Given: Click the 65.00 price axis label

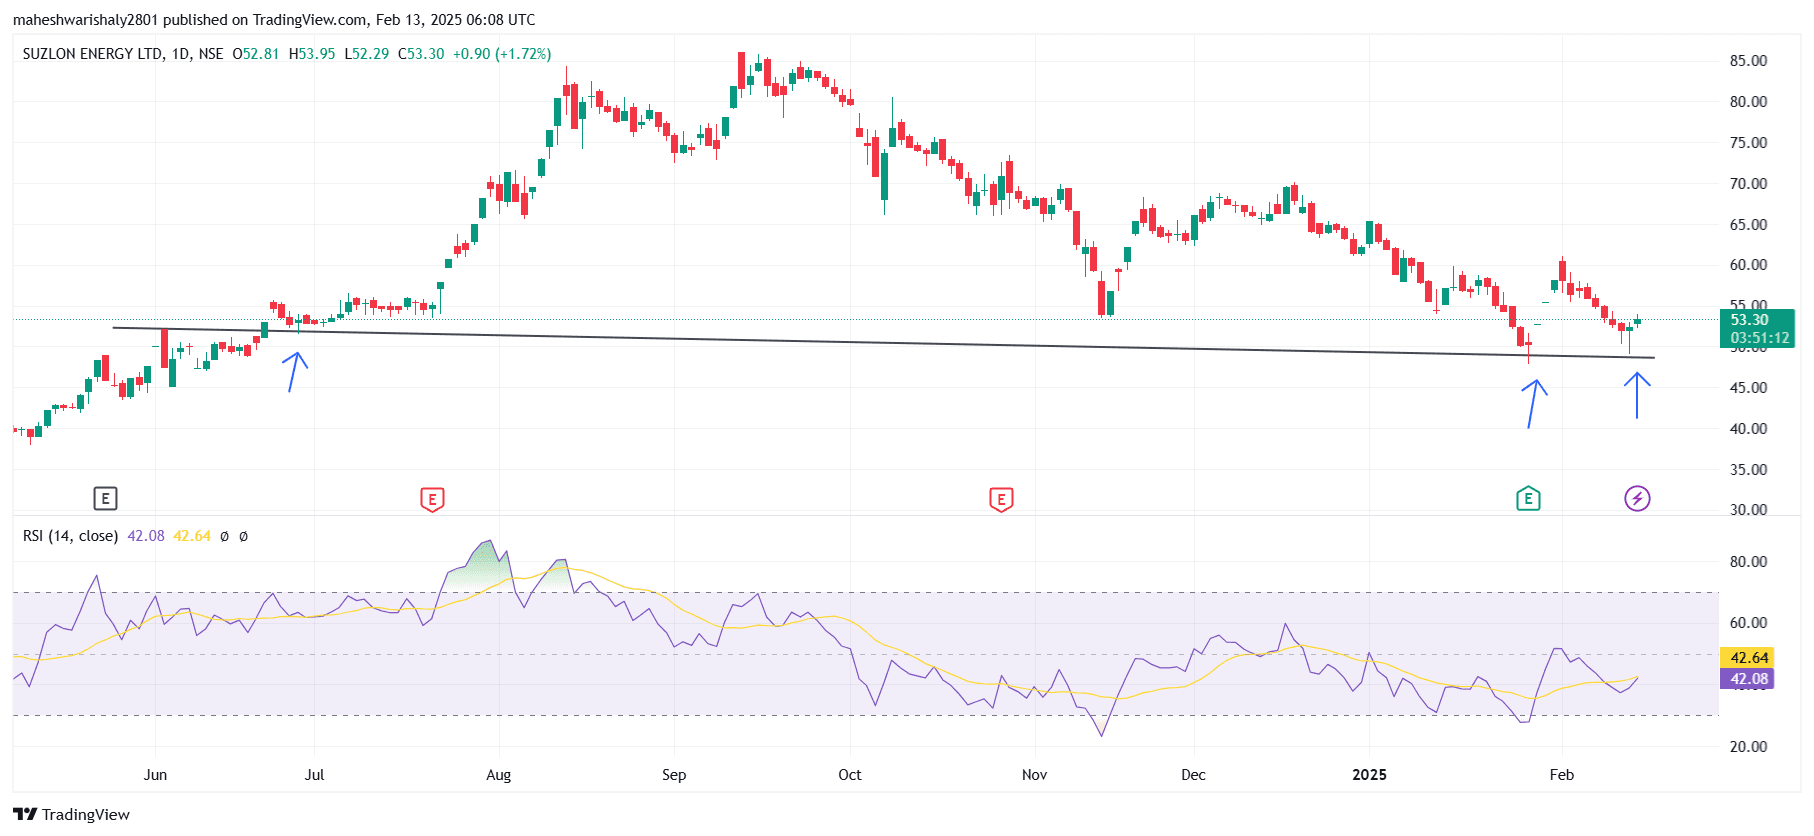Looking at the screenshot, I should click(x=1748, y=225).
